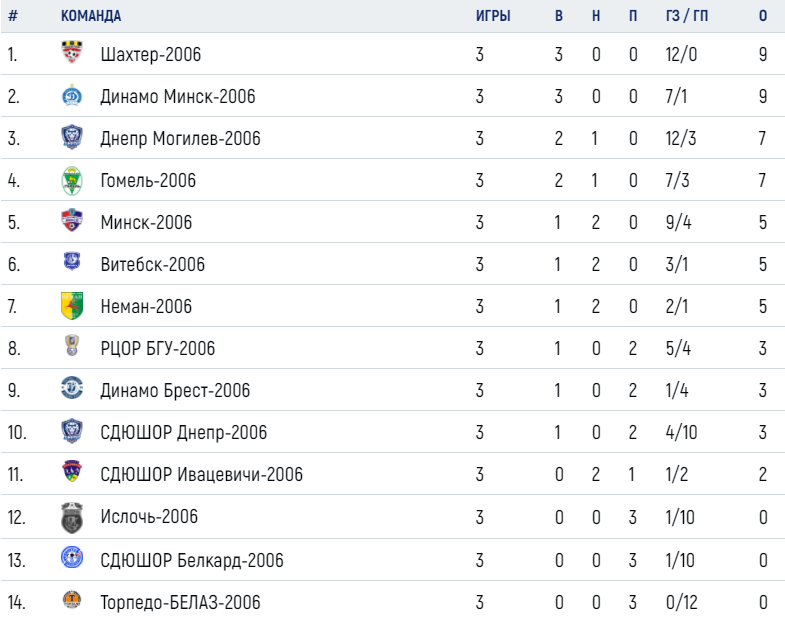Click the КОМАНДА column header
Screen dimensions: 785x617
(91, 16)
